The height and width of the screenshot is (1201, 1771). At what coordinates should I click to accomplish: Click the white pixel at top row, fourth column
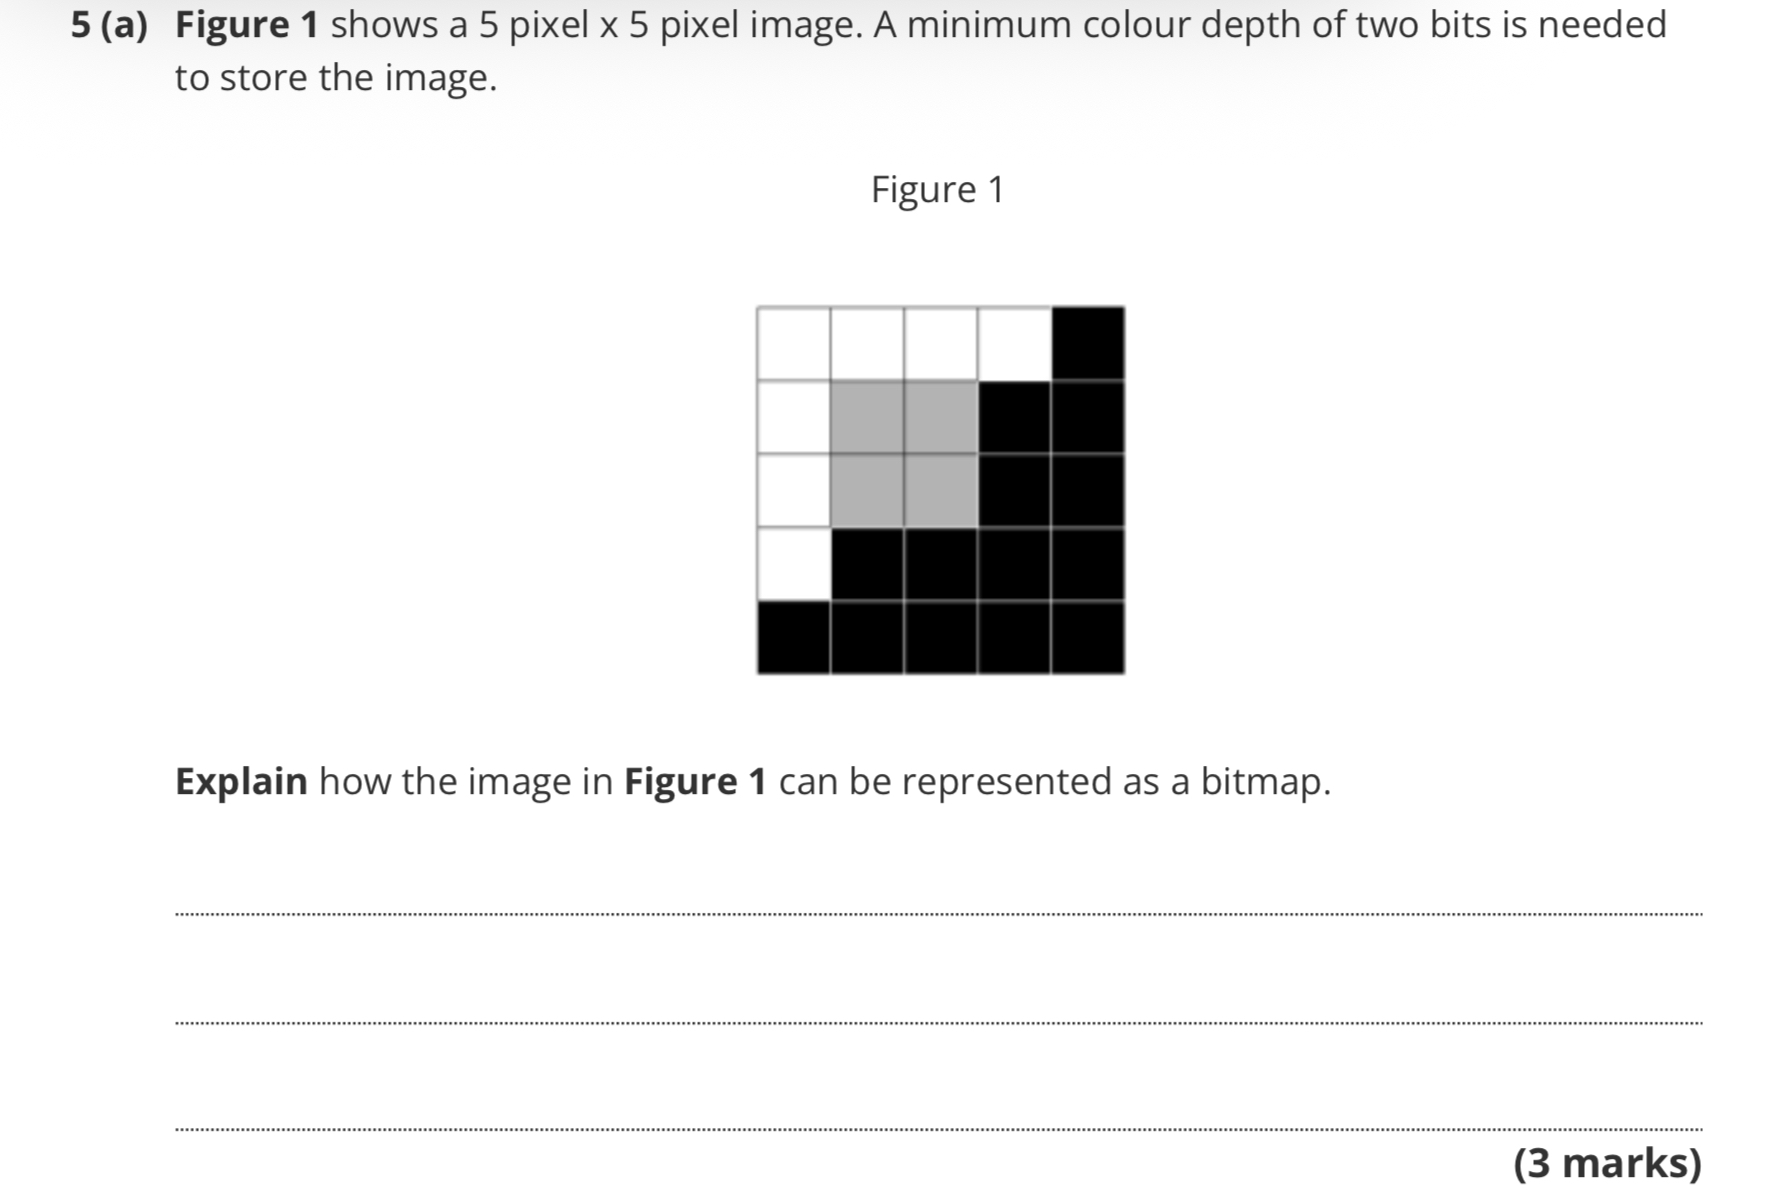pos(1014,344)
